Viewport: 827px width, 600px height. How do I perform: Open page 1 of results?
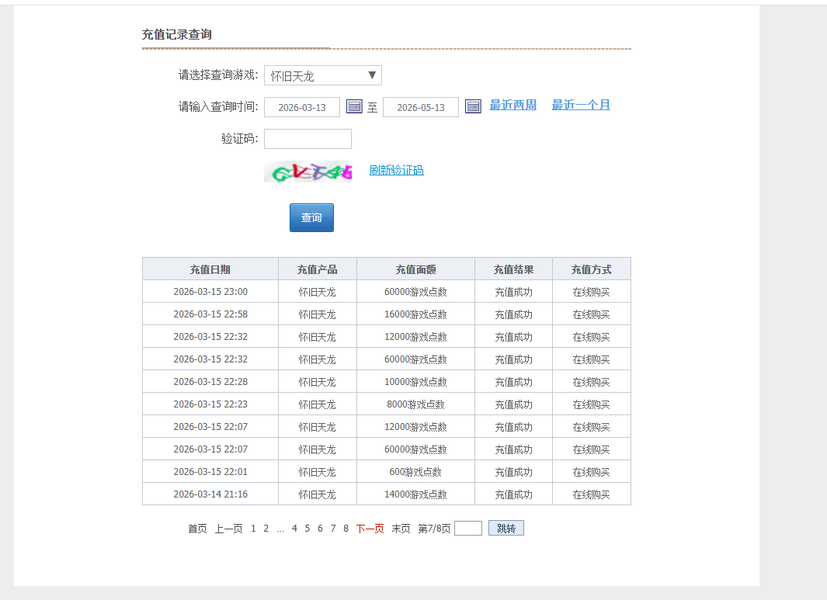tap(253, 528)
